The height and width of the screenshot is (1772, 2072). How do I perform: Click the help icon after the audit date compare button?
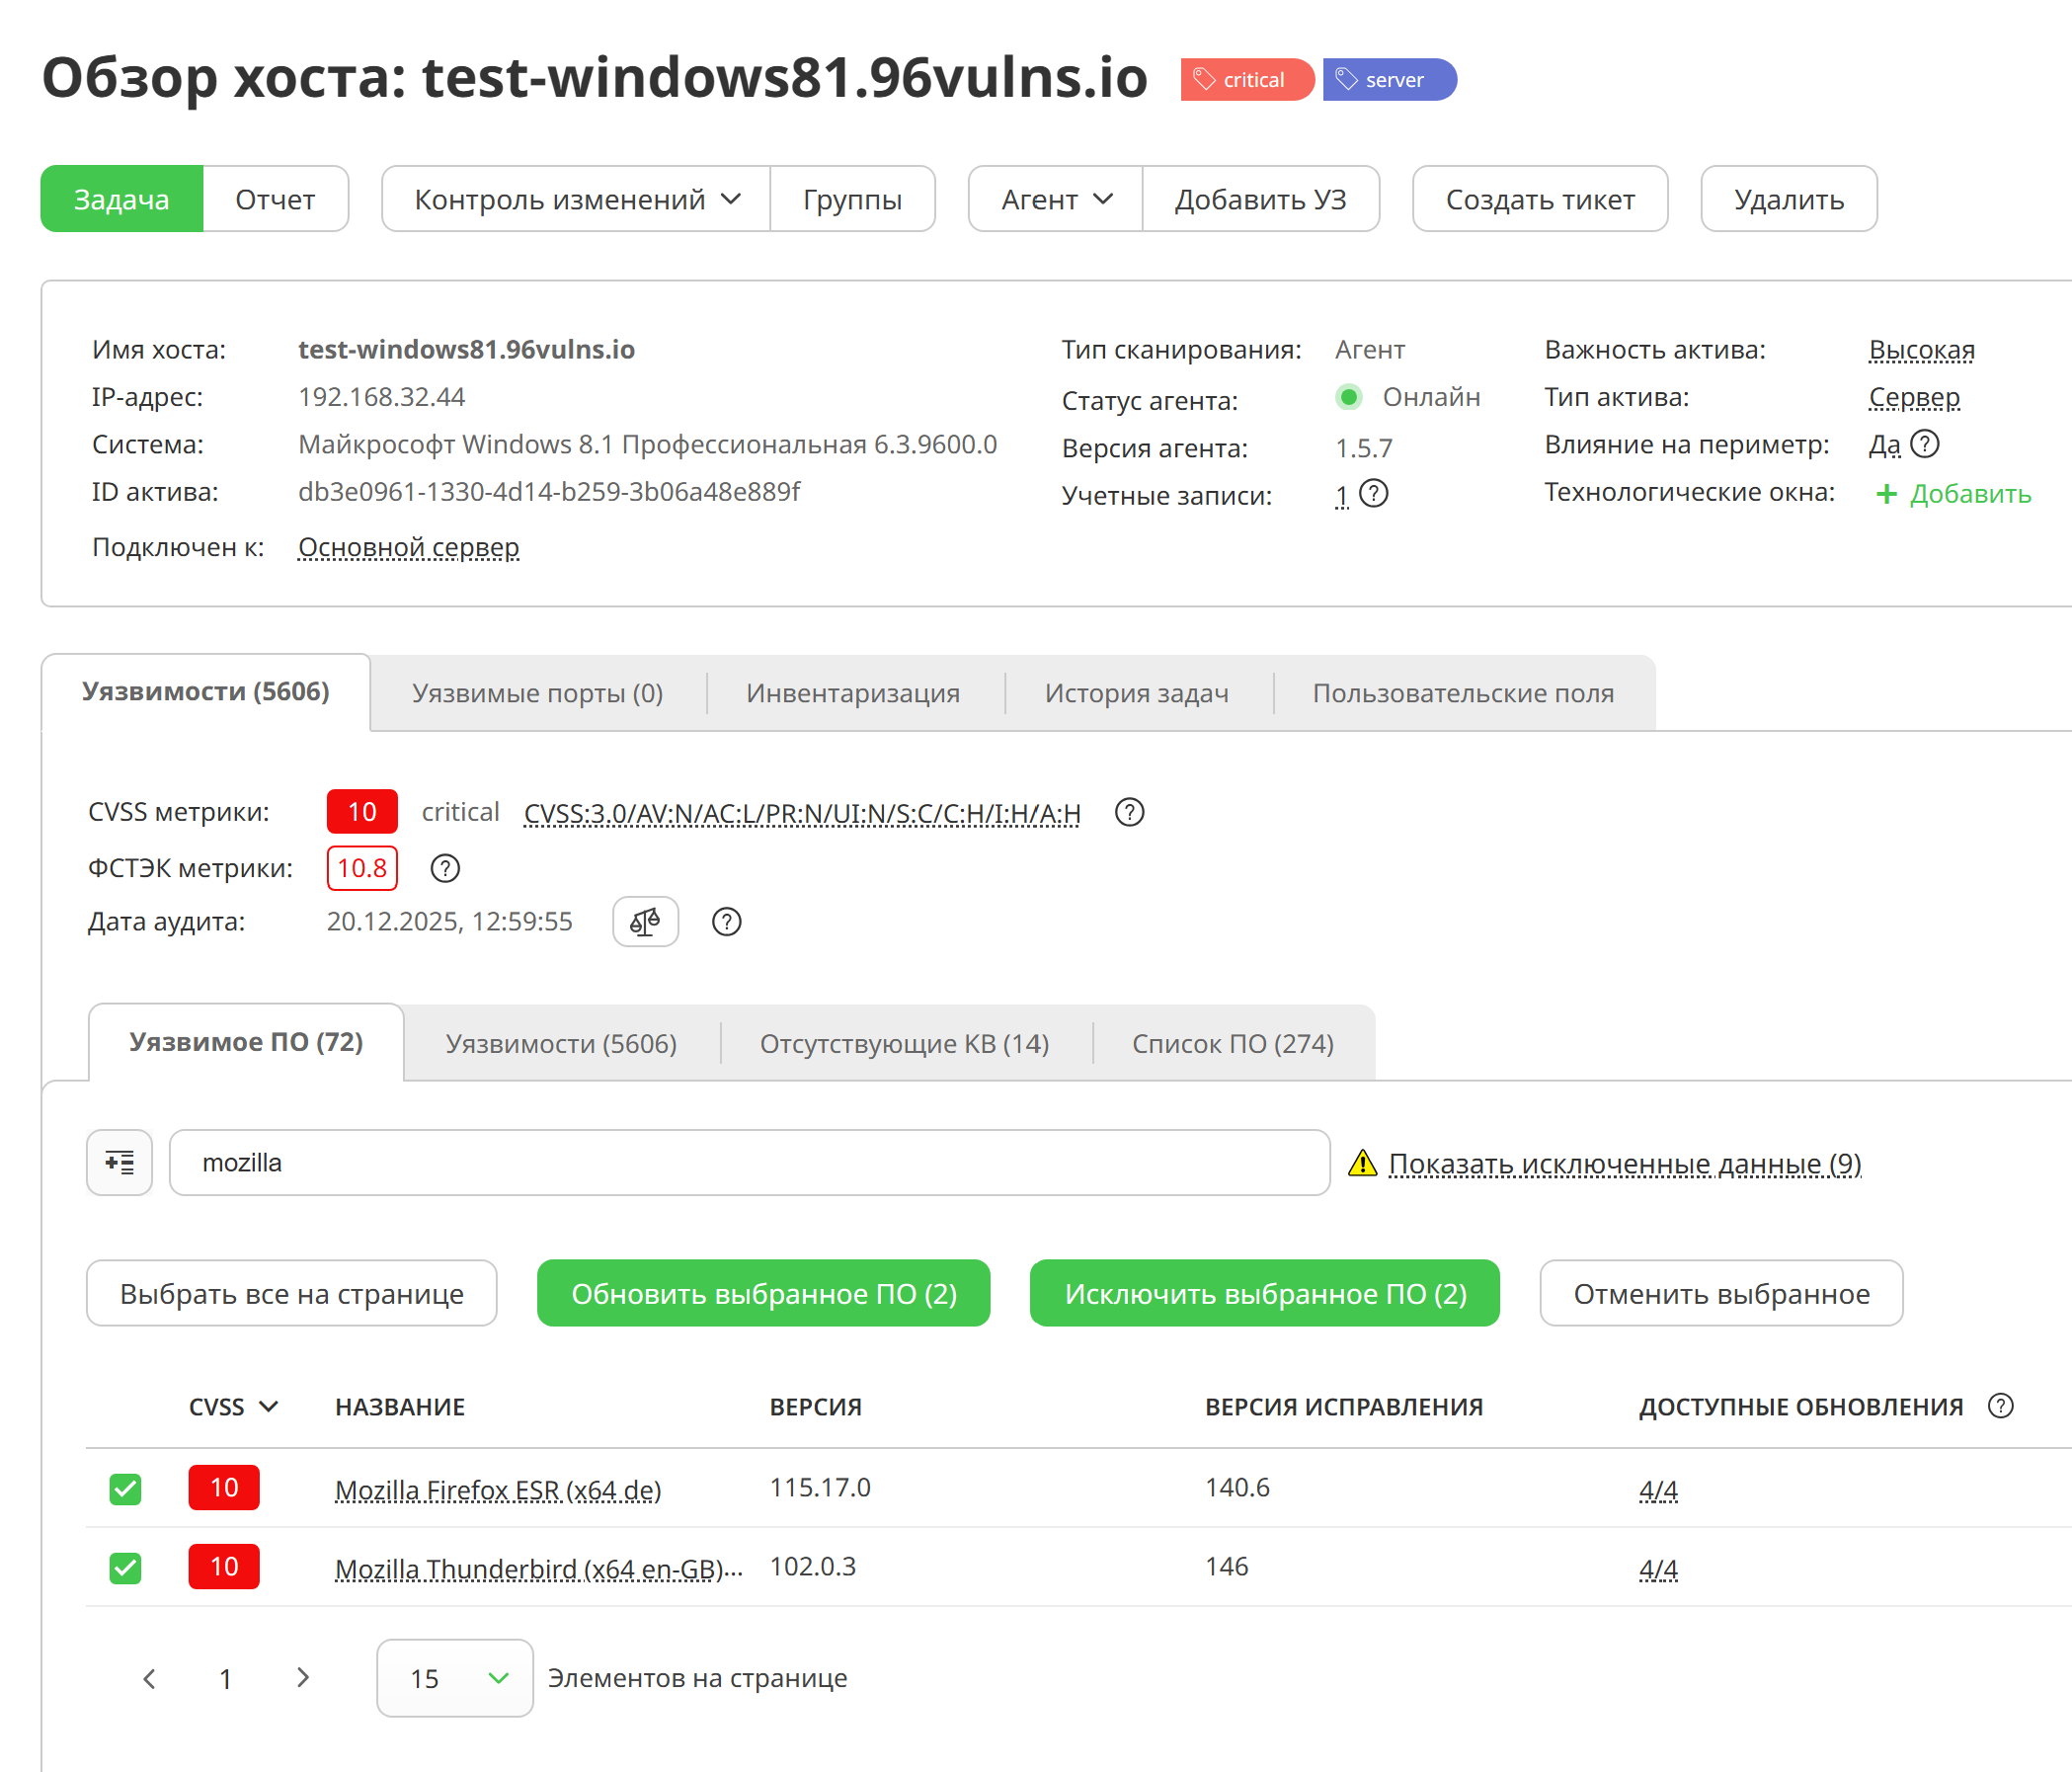tap(727, 921)
